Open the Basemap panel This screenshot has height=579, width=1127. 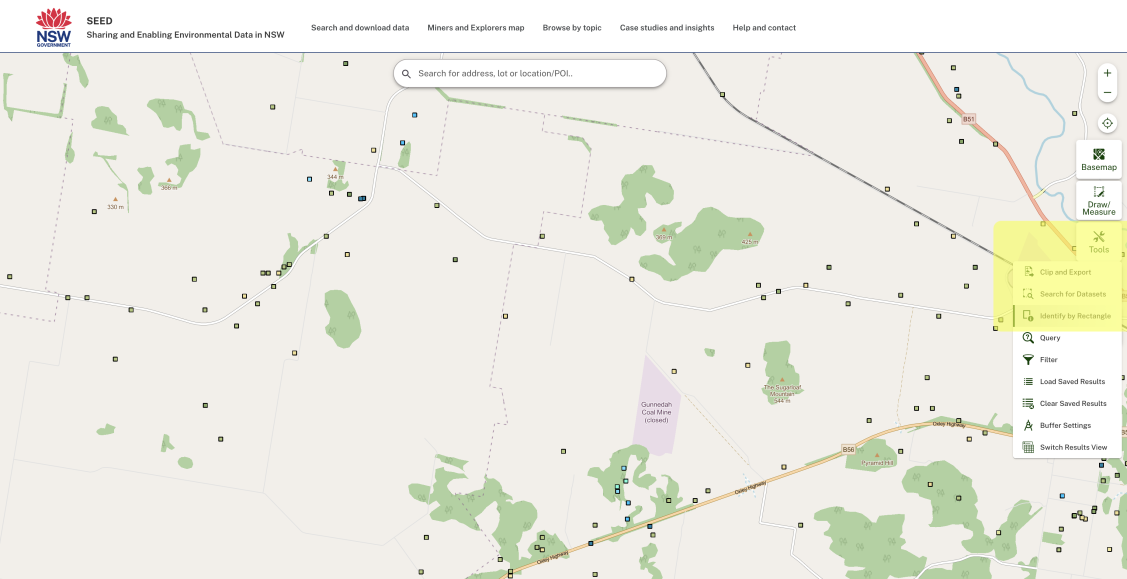1098,159
